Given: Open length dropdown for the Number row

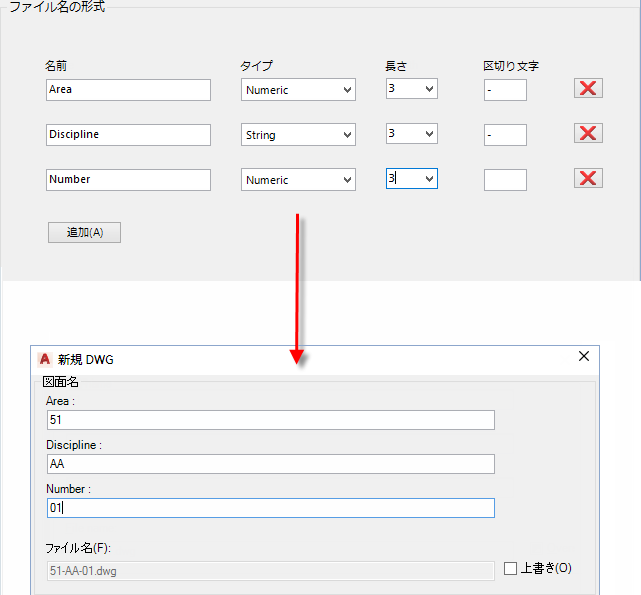Looking at the screenshot, I should 412,179.
